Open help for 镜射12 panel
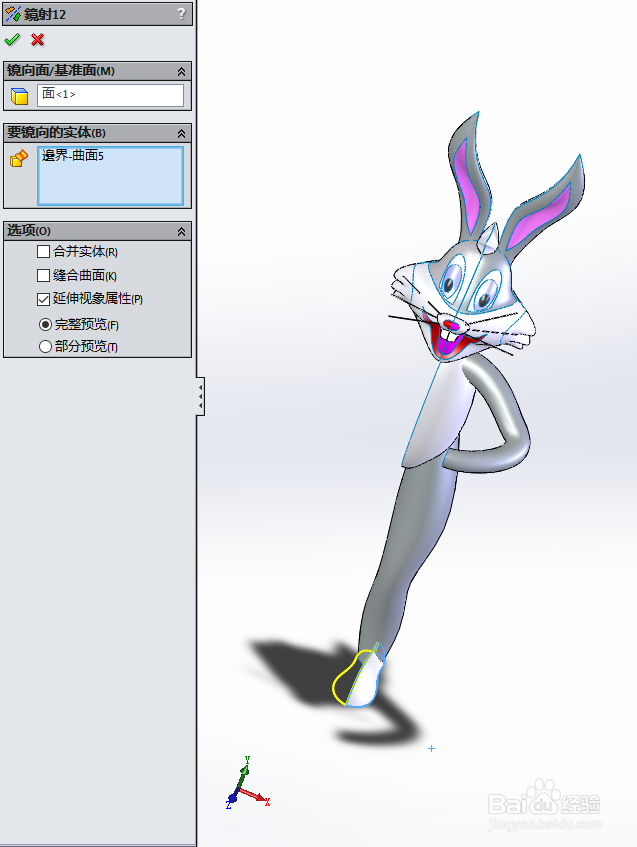Screen dimensions: 637x847 [182, 13]
